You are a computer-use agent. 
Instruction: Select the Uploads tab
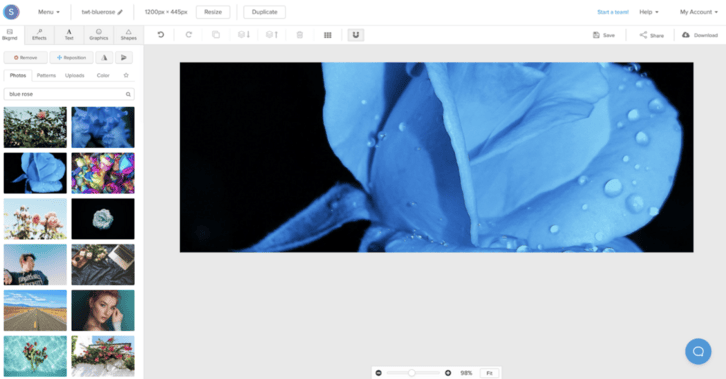[75, 75]
